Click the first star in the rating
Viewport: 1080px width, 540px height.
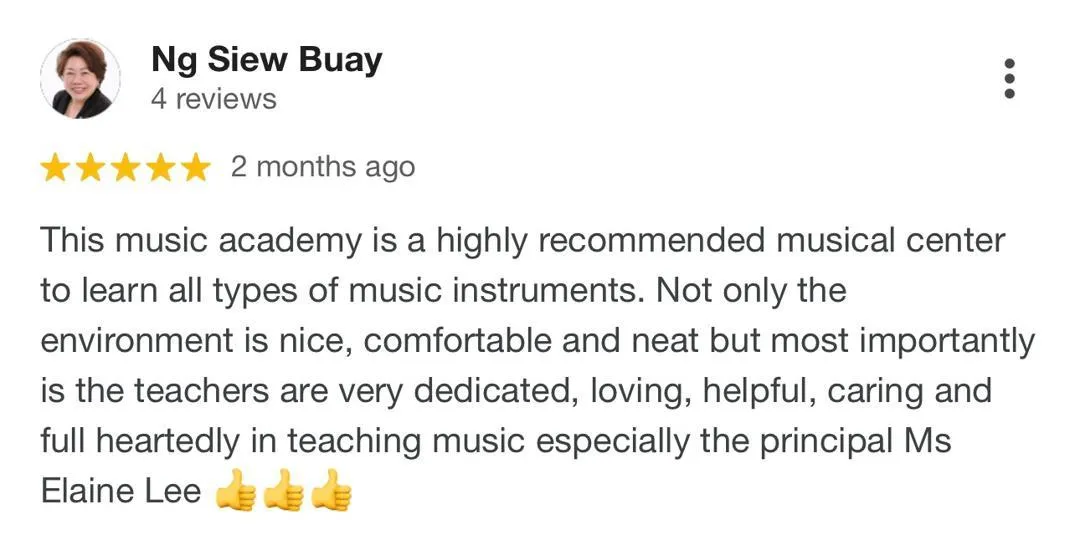(54, 168)
